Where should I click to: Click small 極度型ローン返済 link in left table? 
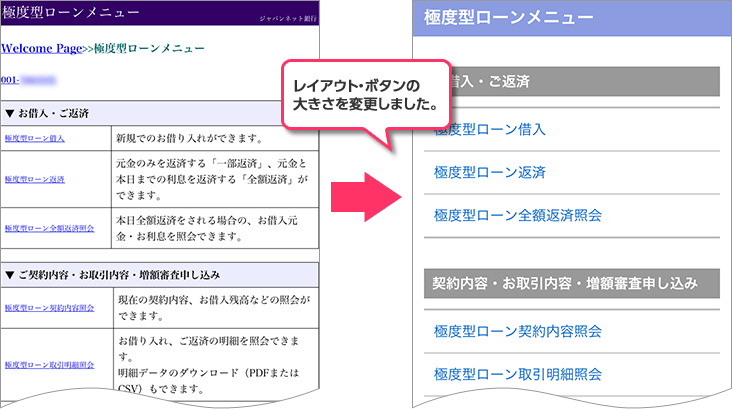point(35,180)
